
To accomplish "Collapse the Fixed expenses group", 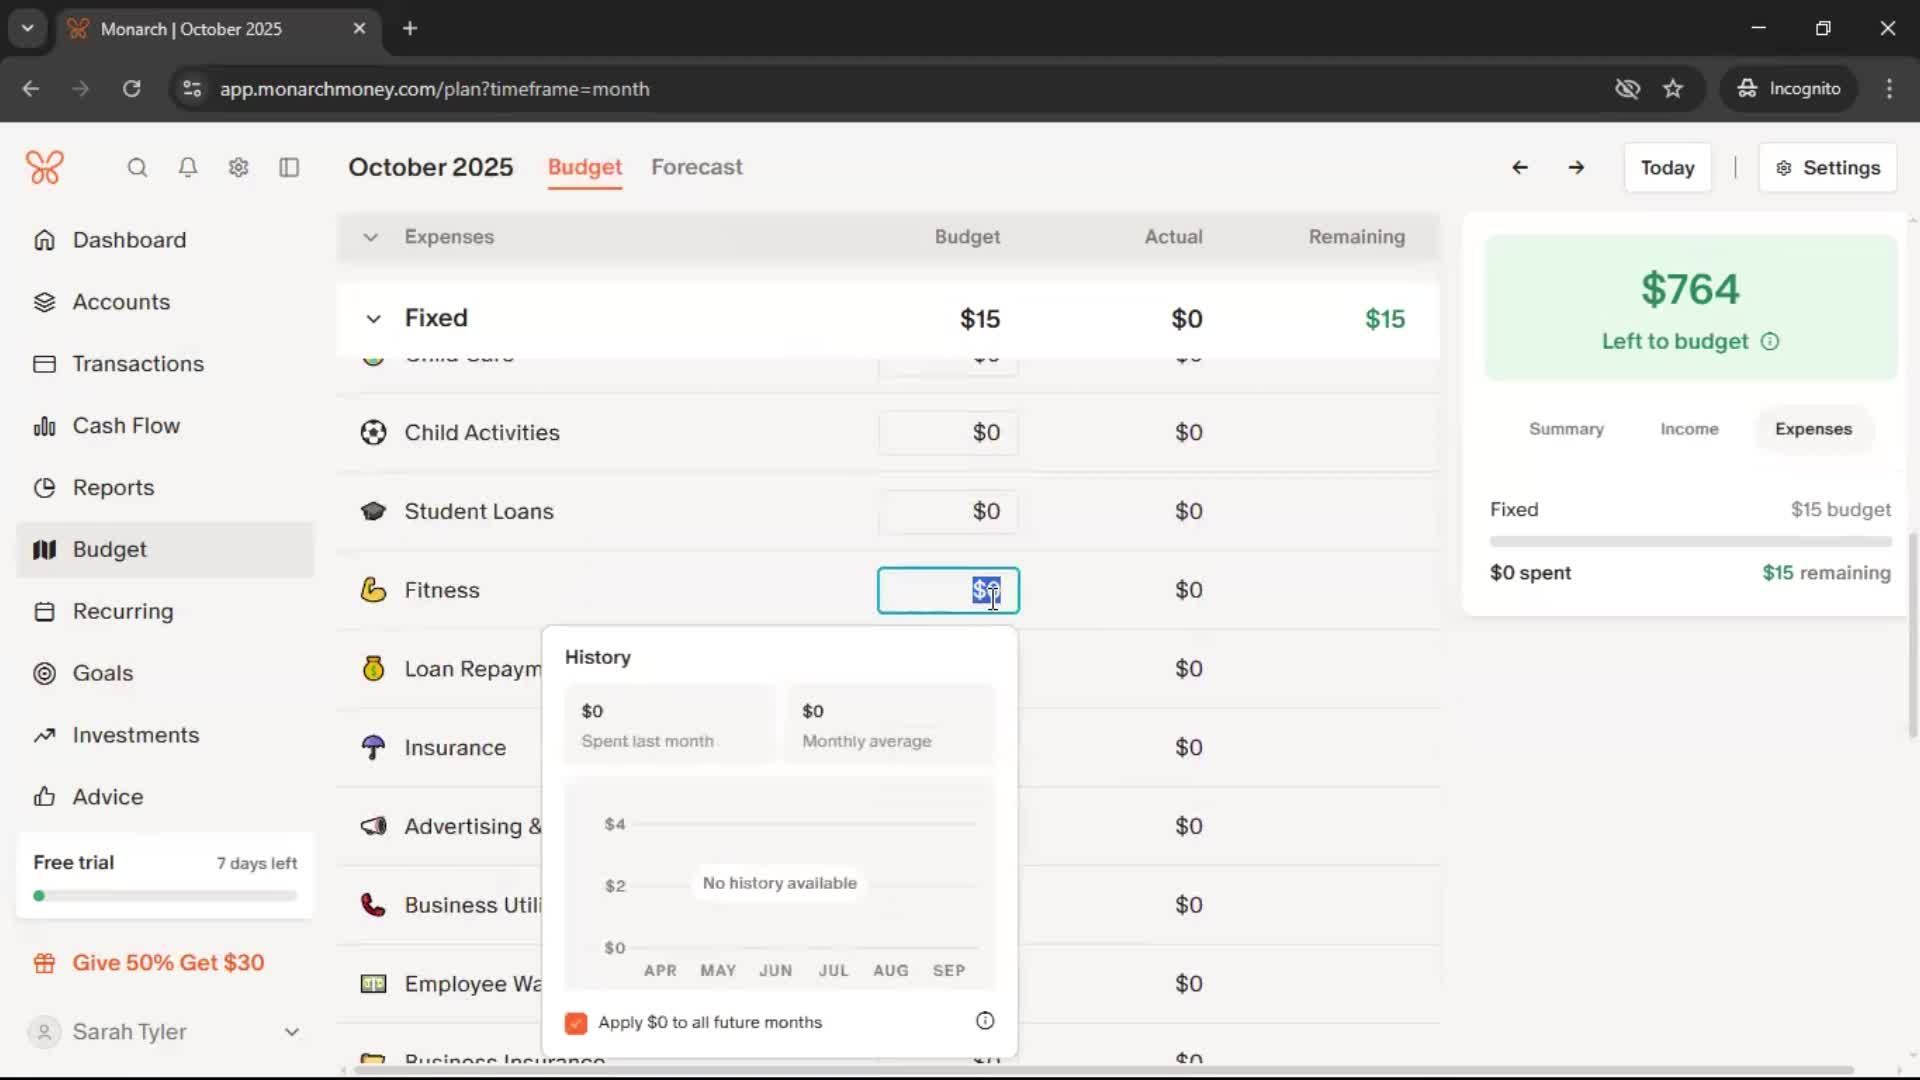I will pos(373,319).
